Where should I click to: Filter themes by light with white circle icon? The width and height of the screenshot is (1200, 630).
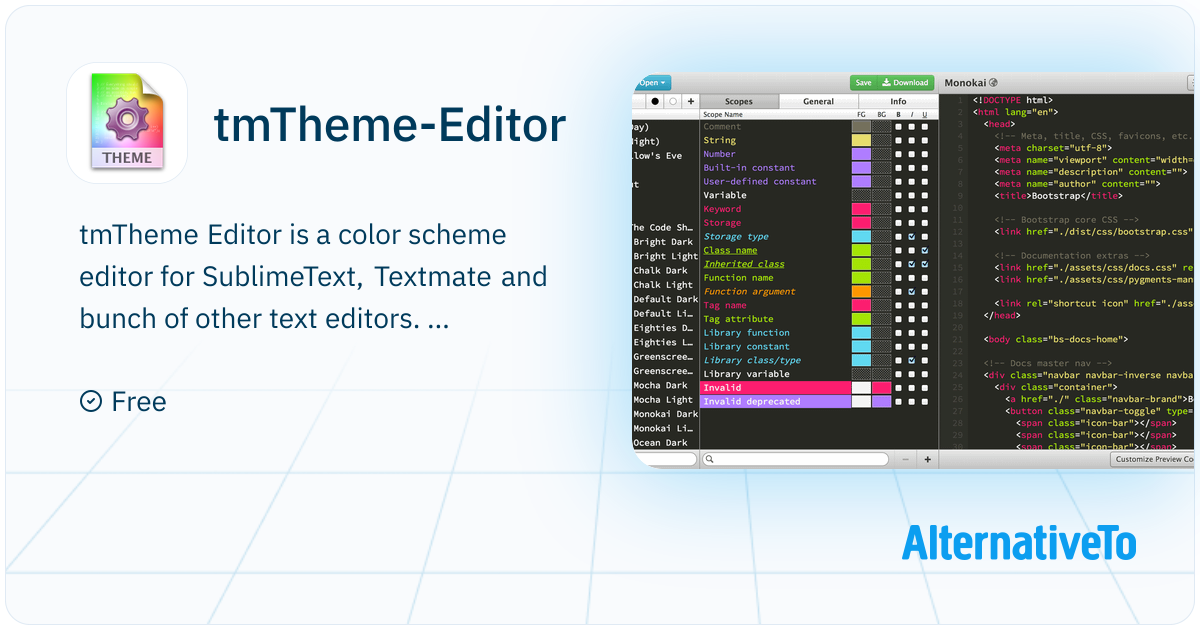[x=673, y=101]
